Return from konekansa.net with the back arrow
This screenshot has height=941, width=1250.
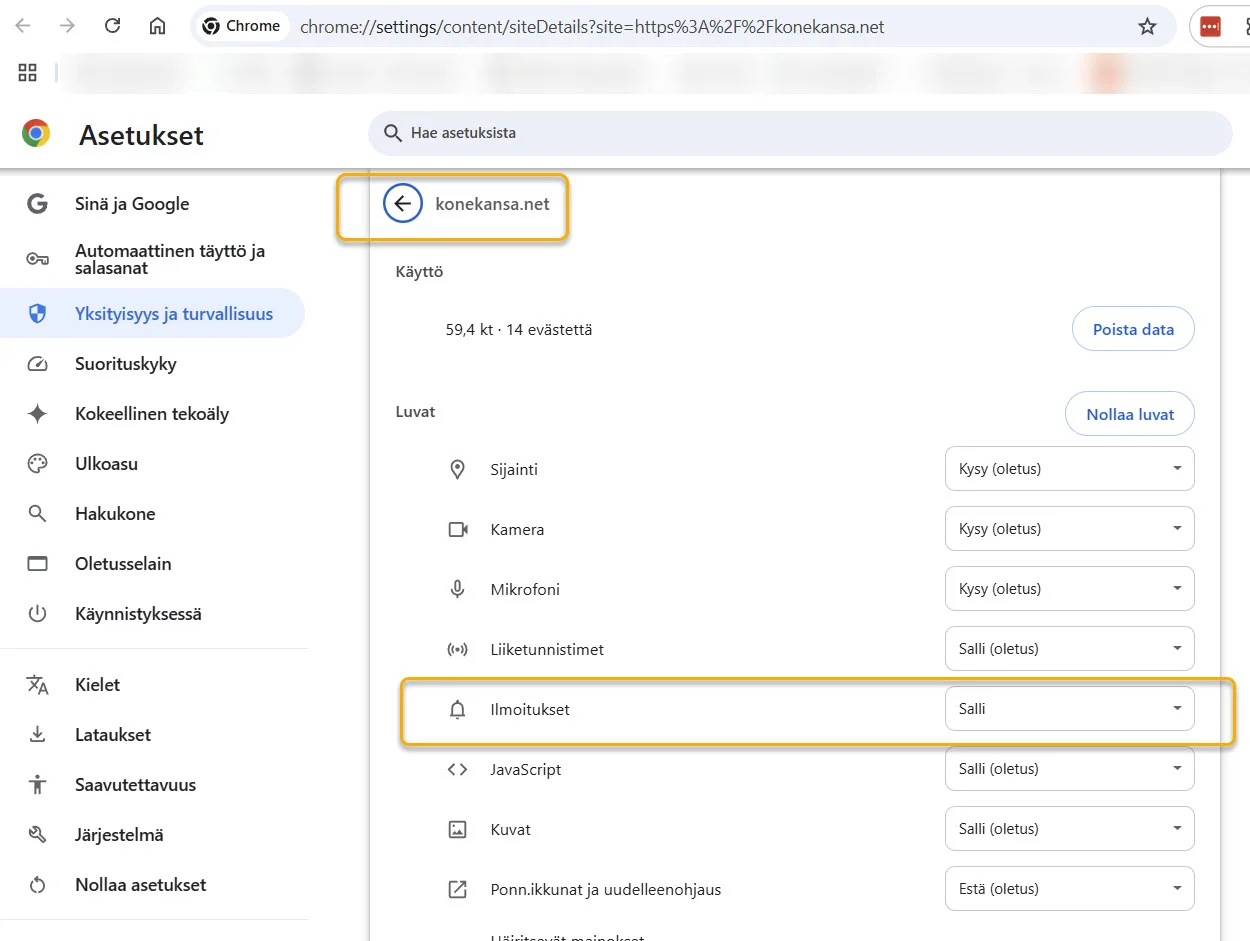[x=403, y=204]
